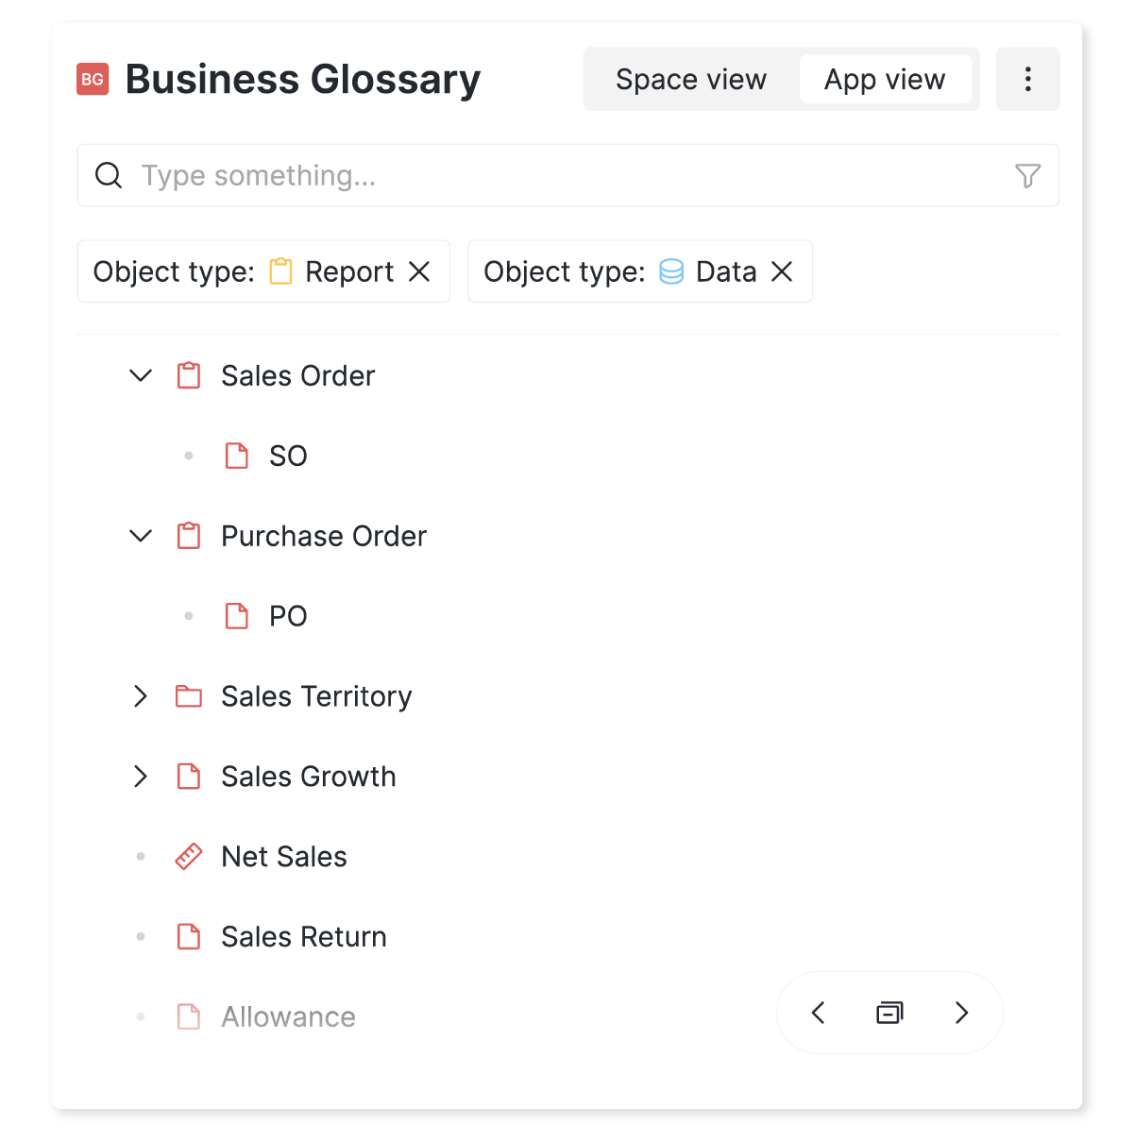Click the BG Business Glossary logo icon

(93, 79)
